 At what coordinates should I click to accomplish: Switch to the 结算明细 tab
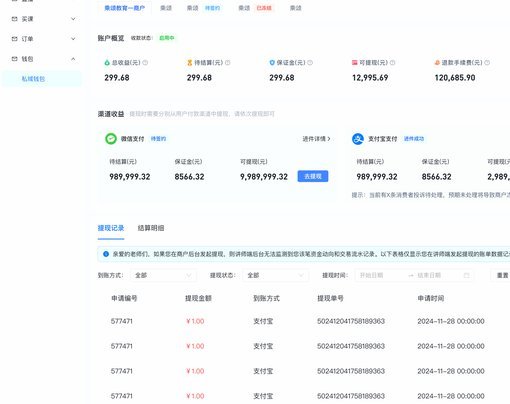pos(151,228)
